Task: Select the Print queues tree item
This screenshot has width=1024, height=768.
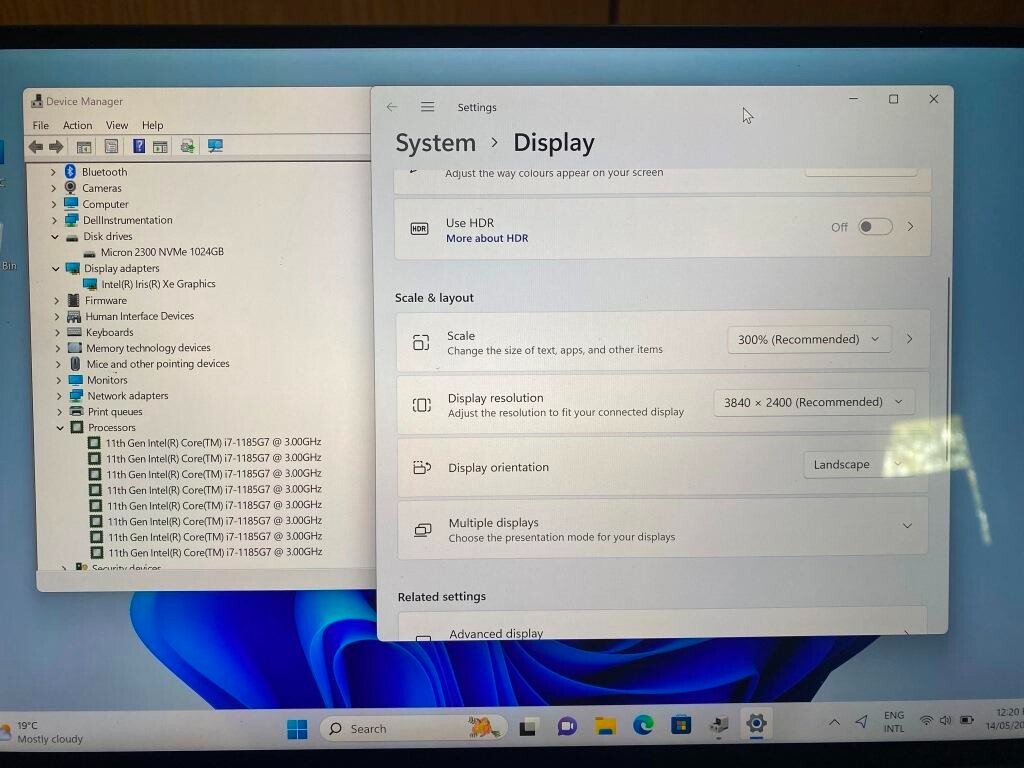Action: click(x=114, y=412)
